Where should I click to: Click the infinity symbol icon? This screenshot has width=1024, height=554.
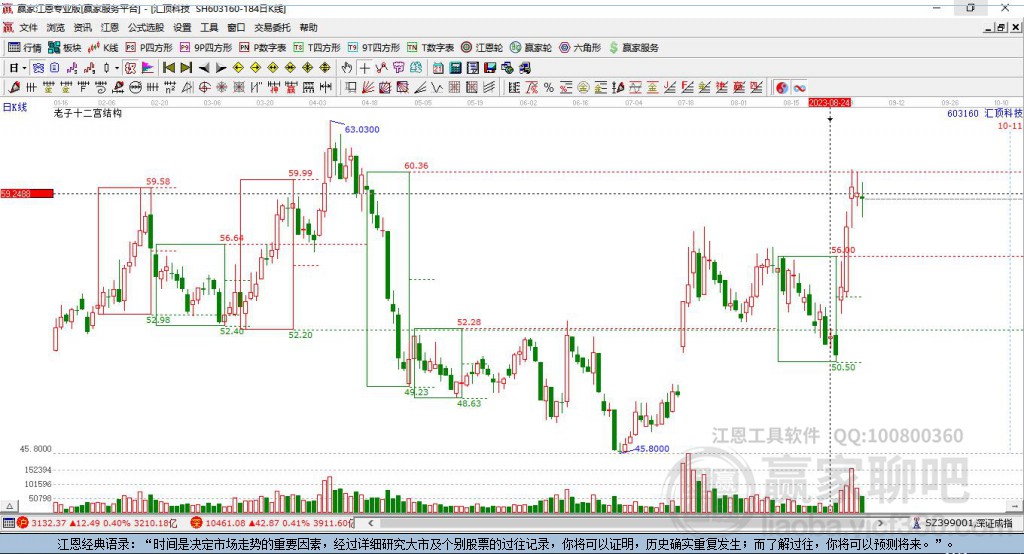click(x=799, y=88)
